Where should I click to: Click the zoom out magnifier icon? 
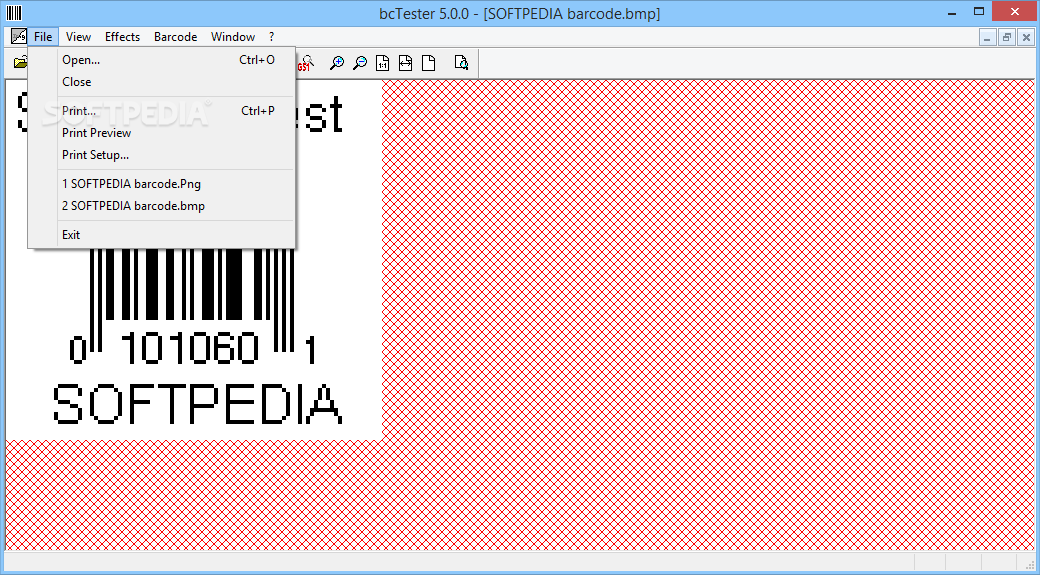click(360, 63)
